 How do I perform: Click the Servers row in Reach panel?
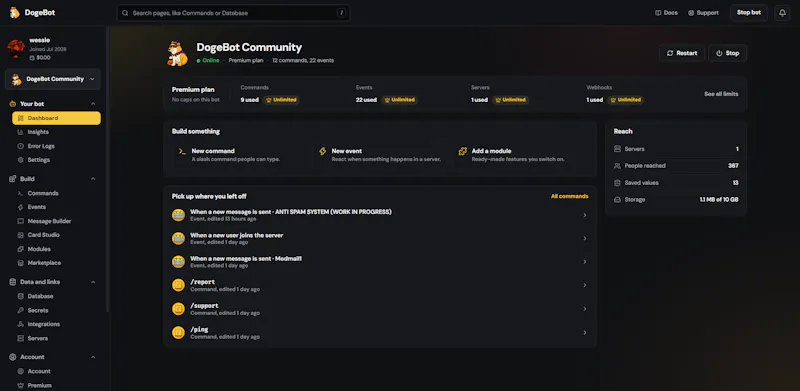[676, 149]
